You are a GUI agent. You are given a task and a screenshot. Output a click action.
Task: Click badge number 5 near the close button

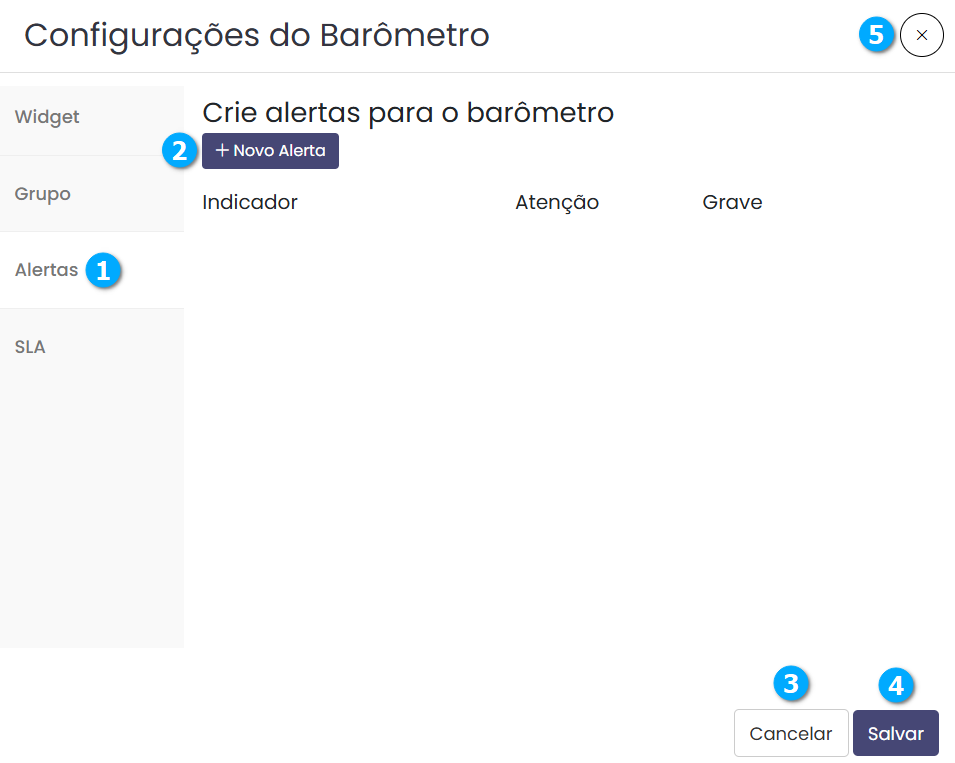[x=877, y=36]
